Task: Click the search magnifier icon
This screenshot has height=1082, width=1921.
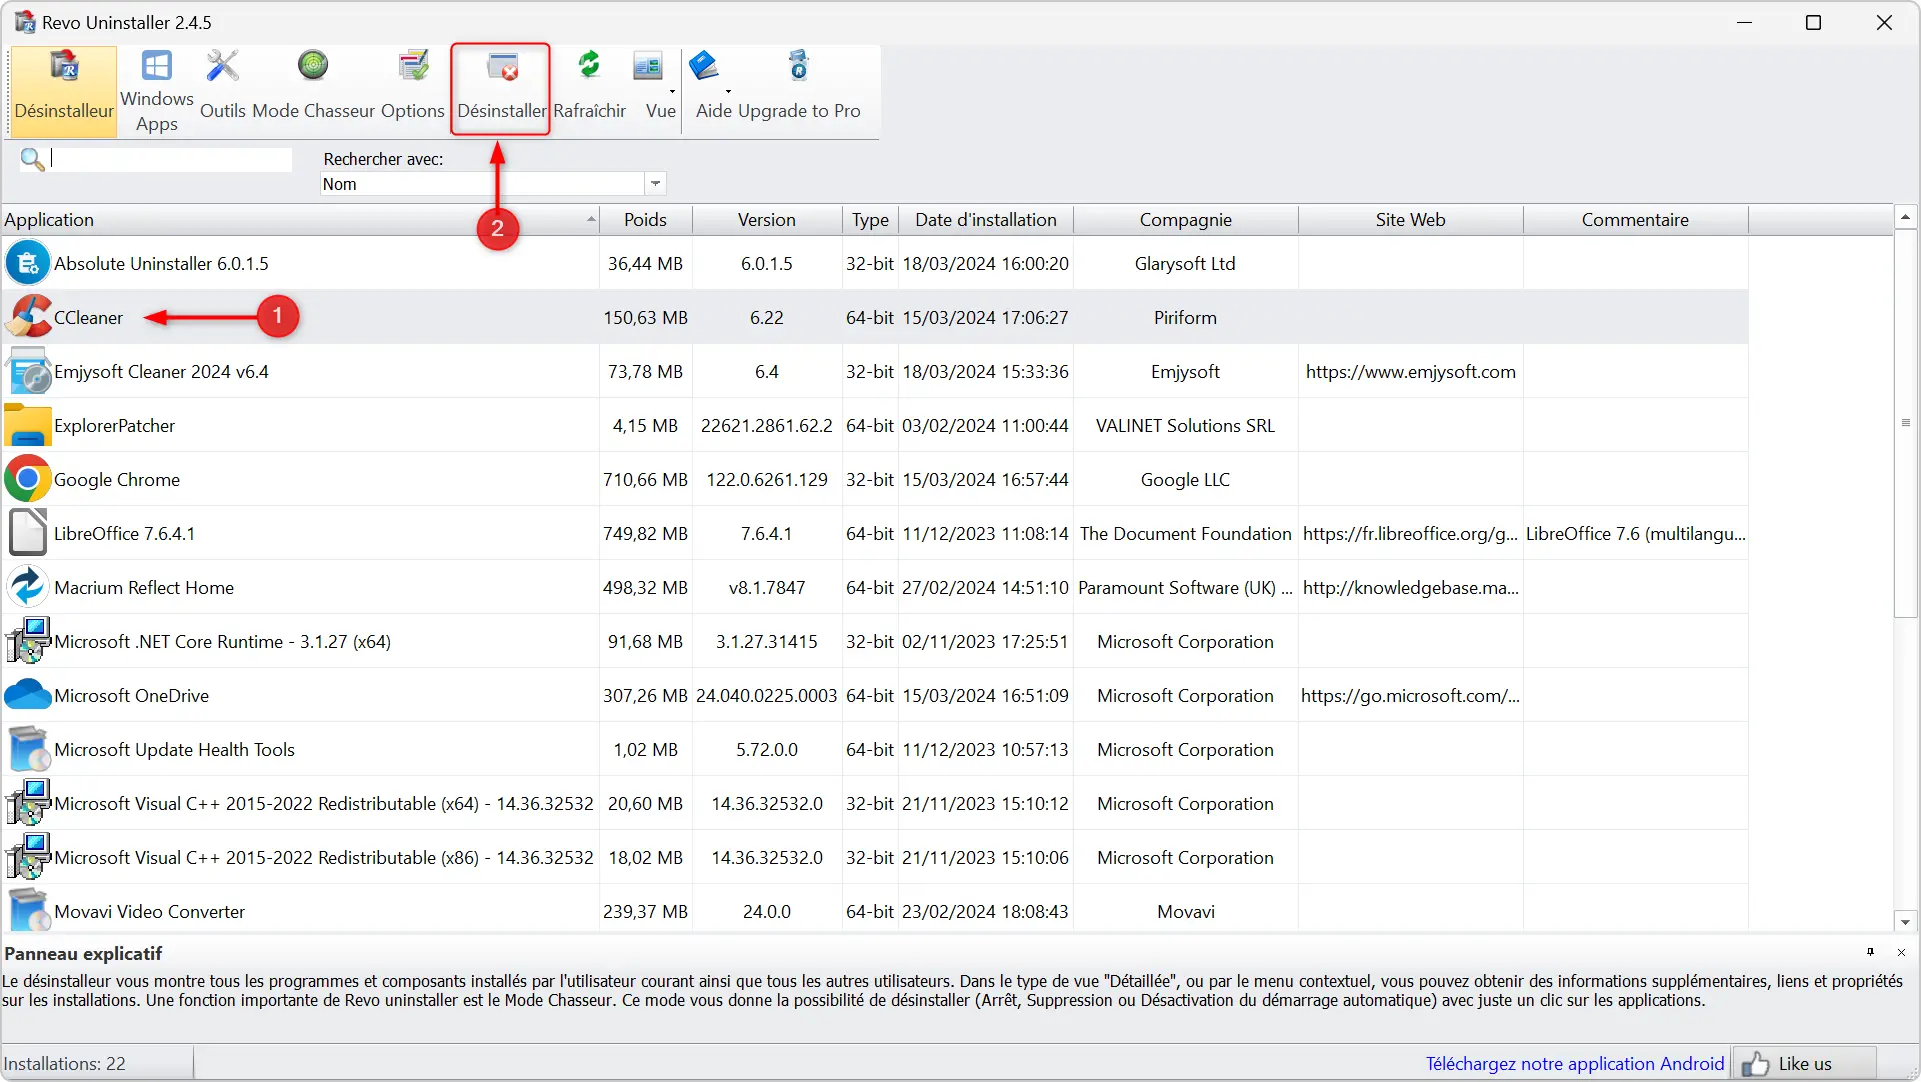Action: 32,159
